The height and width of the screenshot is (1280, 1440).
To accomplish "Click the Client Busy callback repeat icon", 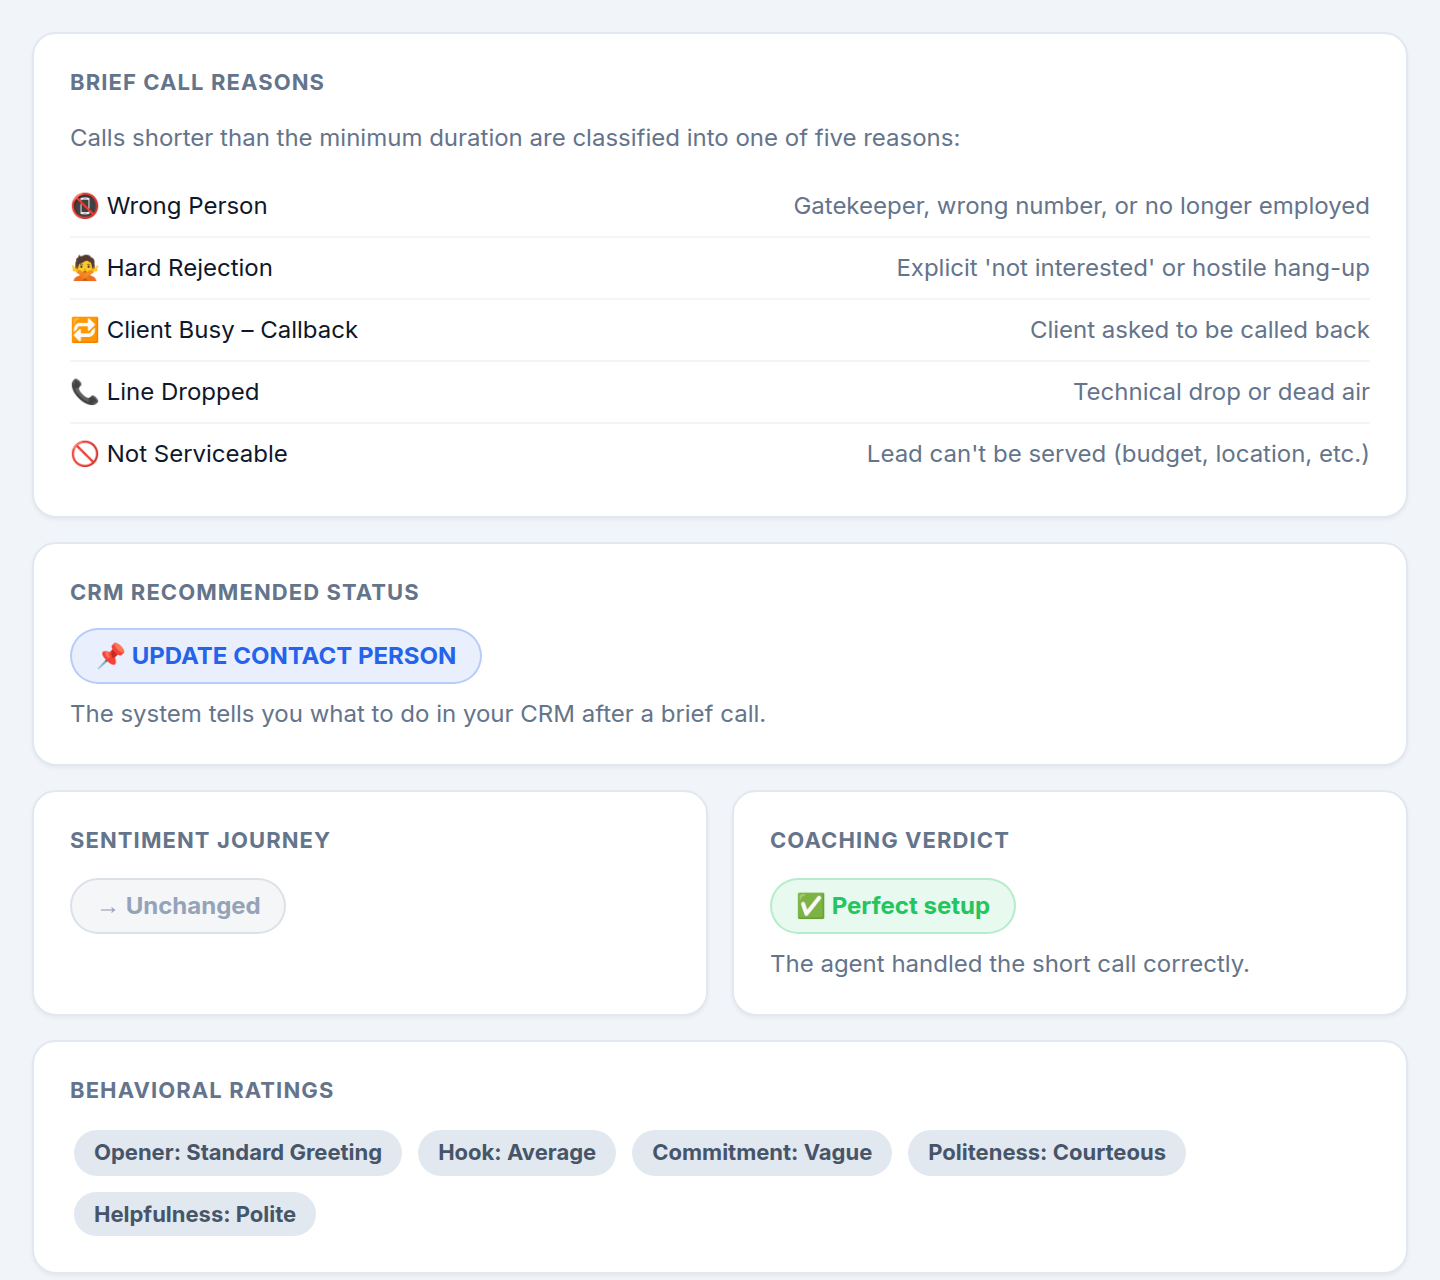I will pyautogui.click(x=85, y=330).
